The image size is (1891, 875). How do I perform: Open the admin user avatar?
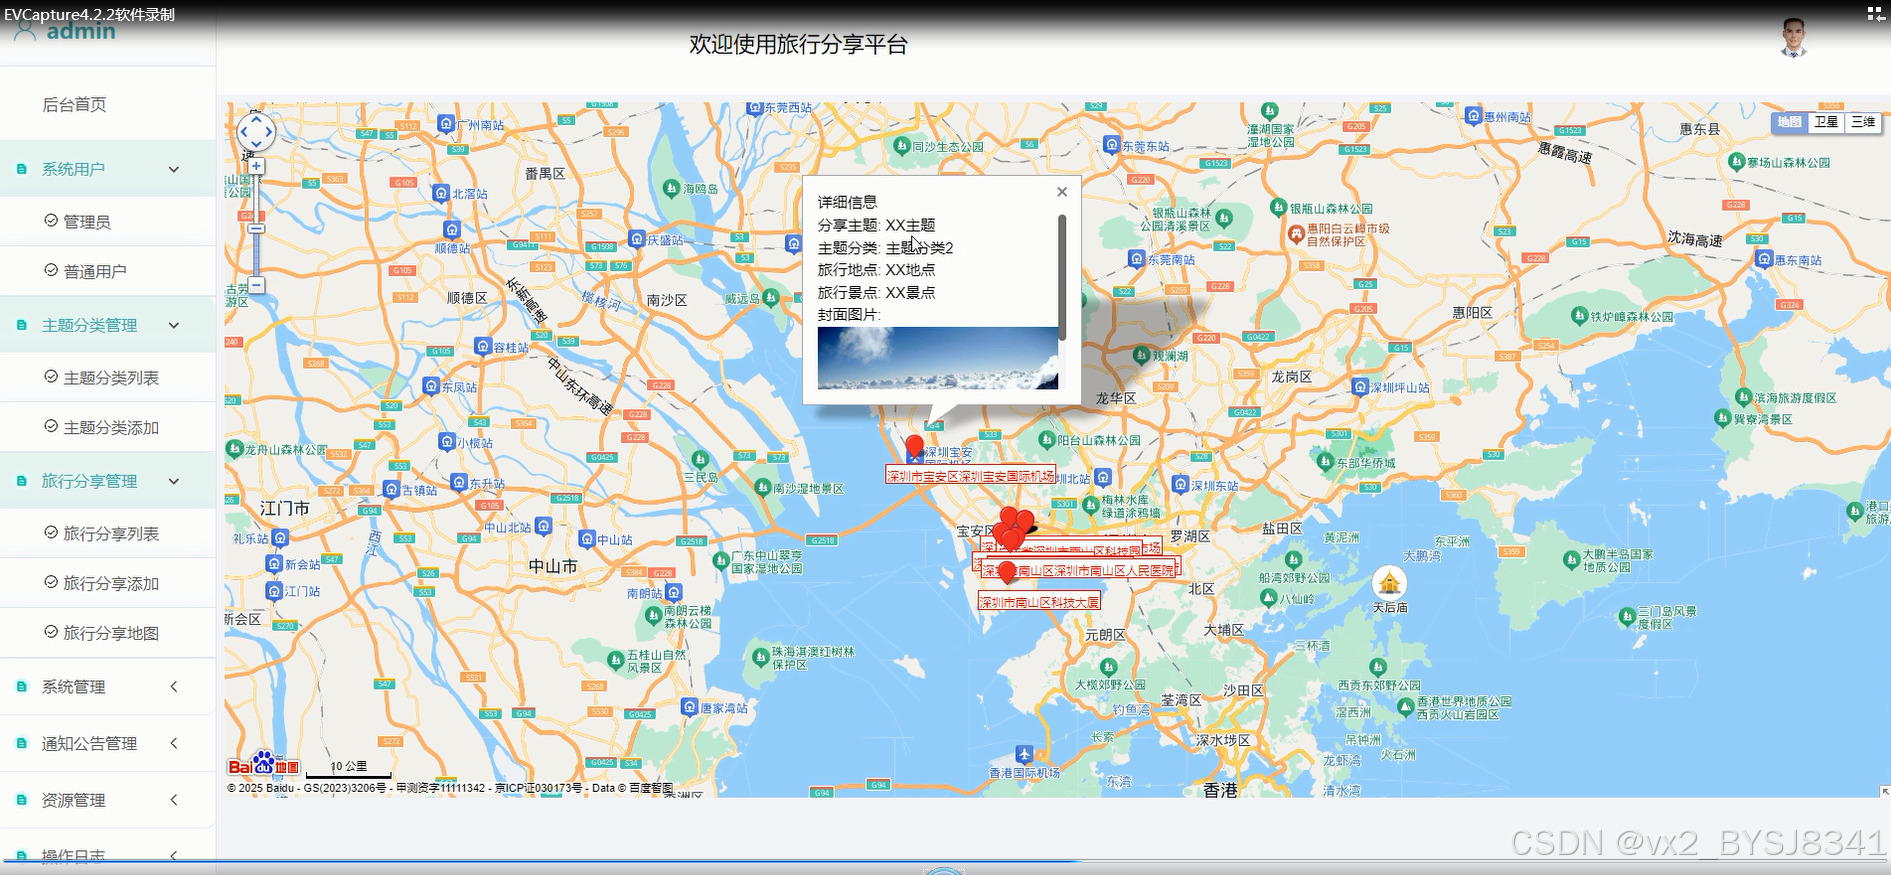tap(1793, 38)
